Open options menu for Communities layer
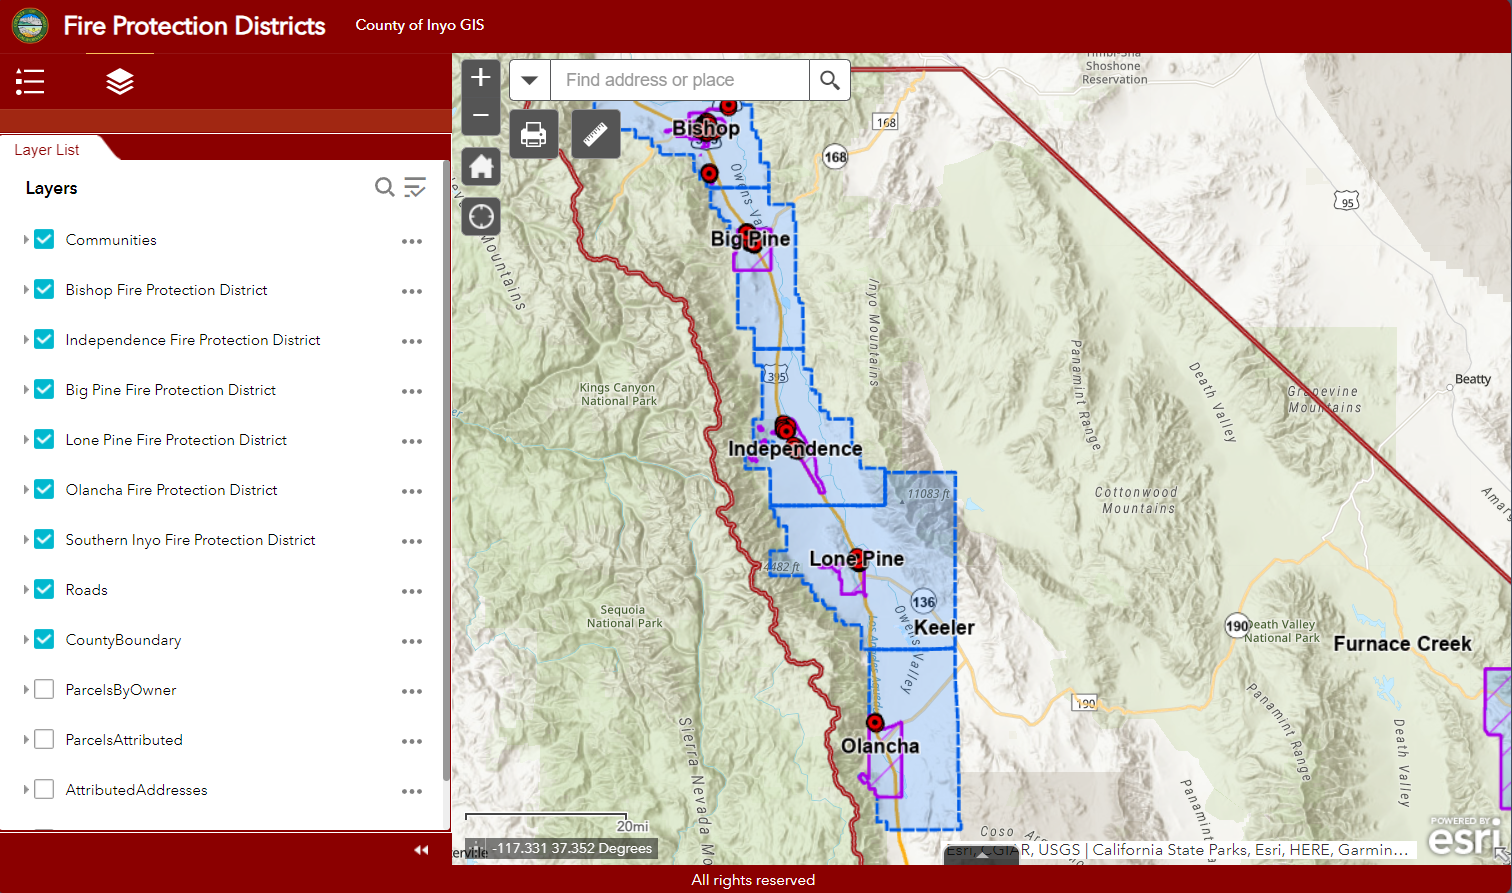This screenshot has height=893, width=1512. tap(412, 241)
